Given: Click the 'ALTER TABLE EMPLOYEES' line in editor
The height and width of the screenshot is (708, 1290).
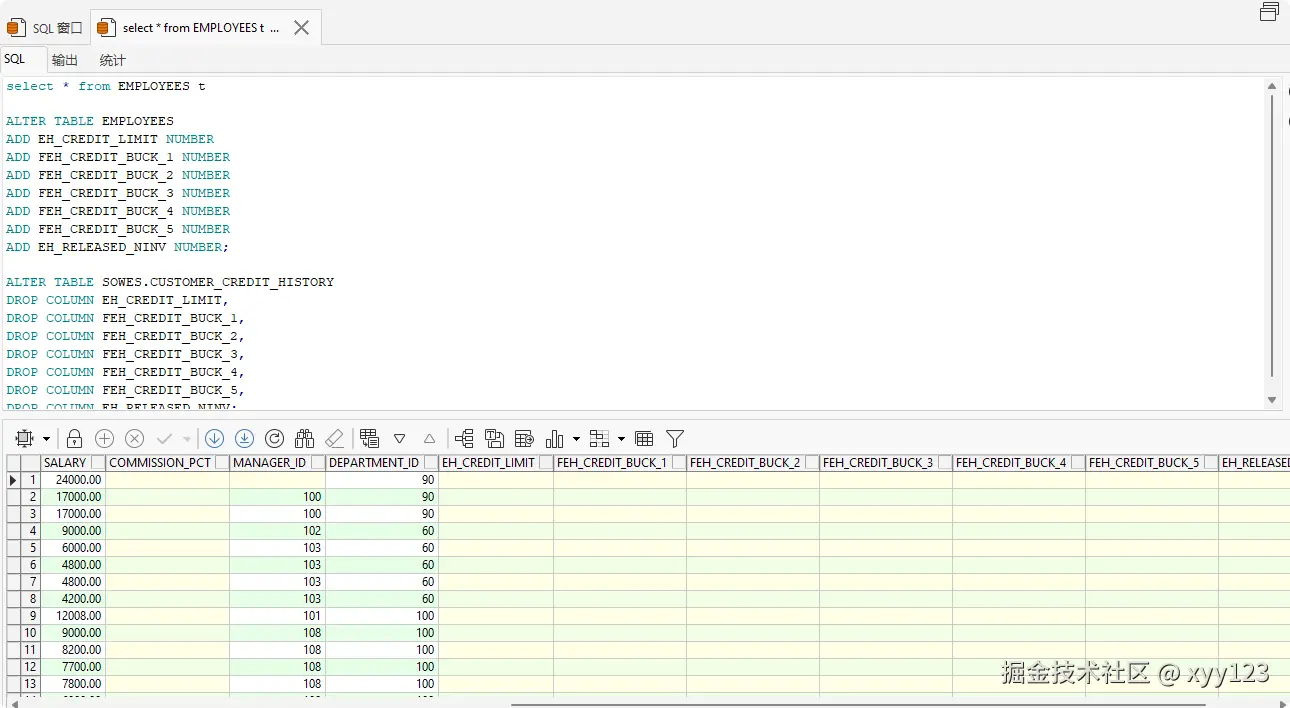Looking at the screenshot, I should pyautogui.click(x=90, y=121).
